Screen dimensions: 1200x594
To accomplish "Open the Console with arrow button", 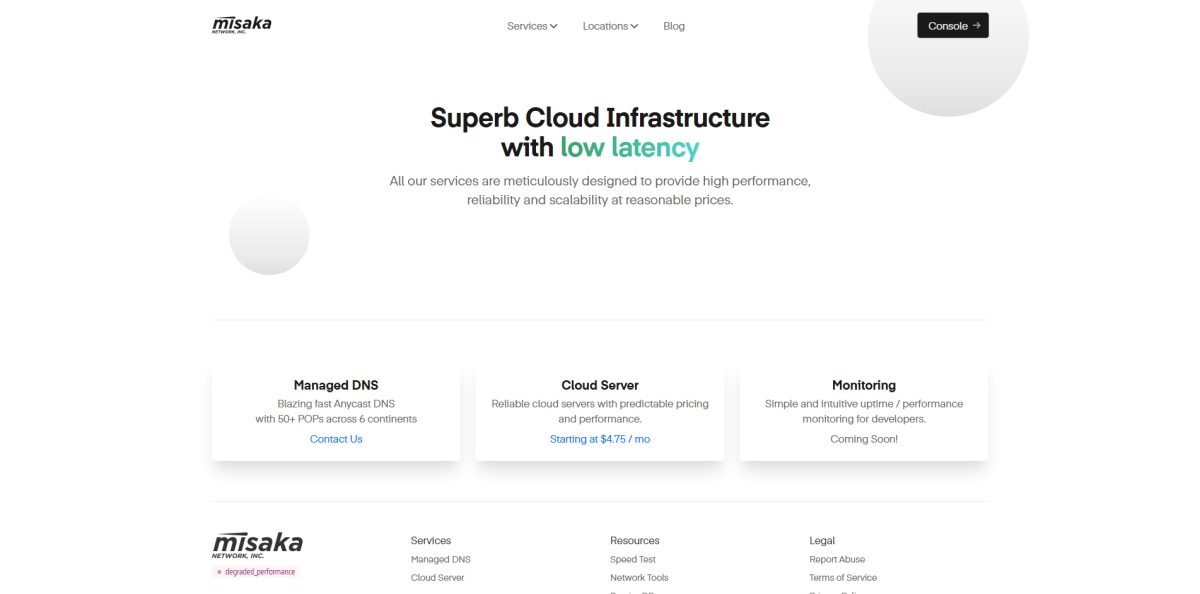I will coord(952,26).
